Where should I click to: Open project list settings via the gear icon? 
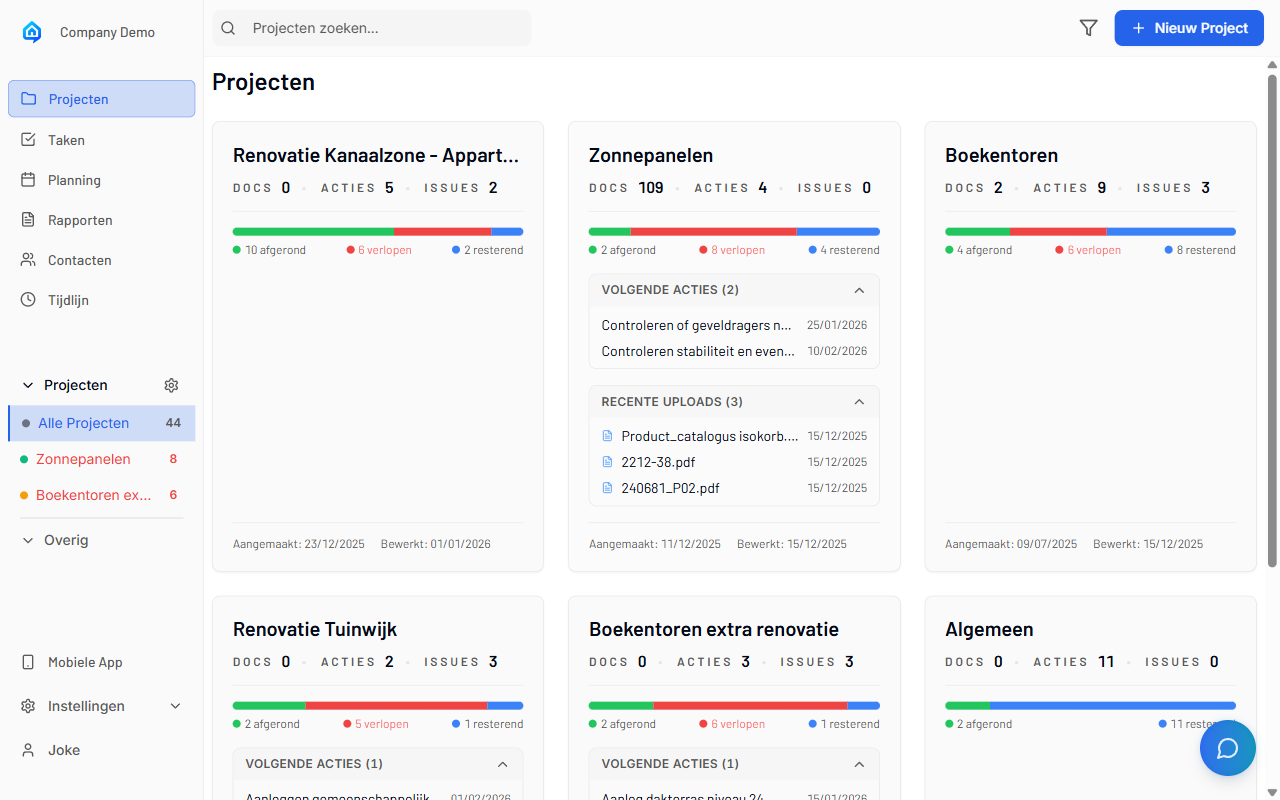tap(171, 385)
